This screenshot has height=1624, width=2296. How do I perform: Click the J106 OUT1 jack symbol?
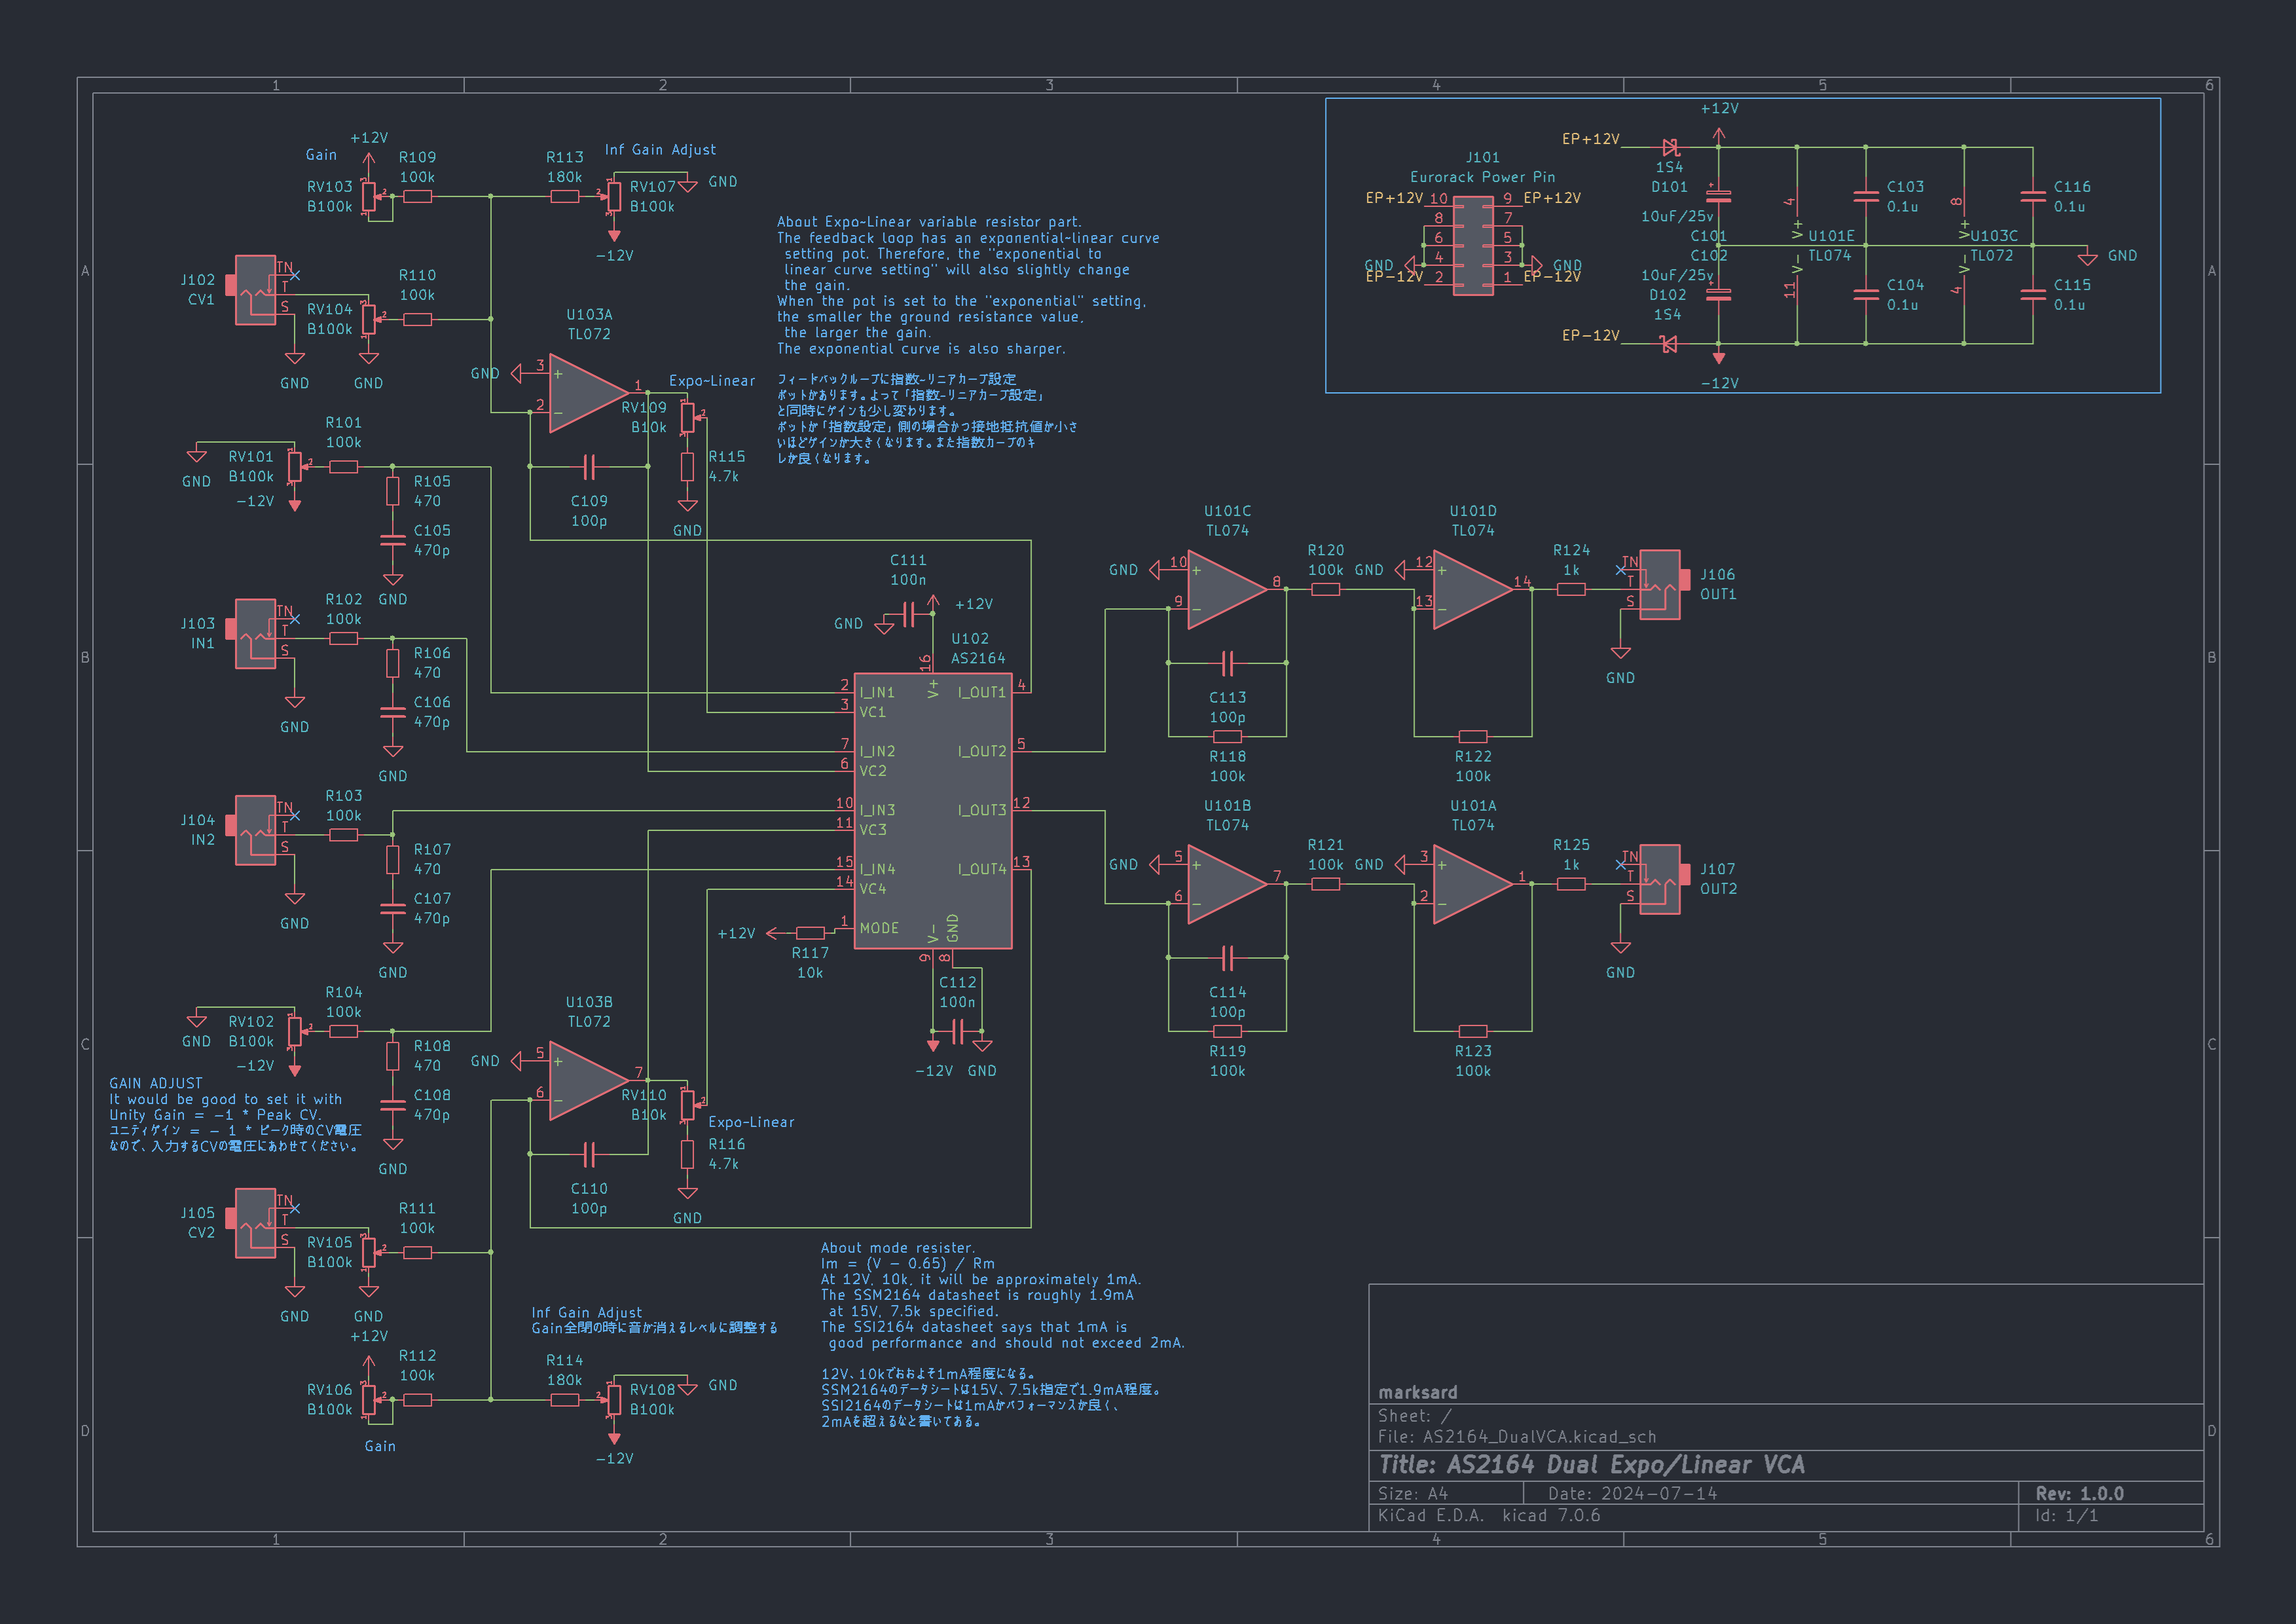pyautogui.click(x=1660, y=585)
